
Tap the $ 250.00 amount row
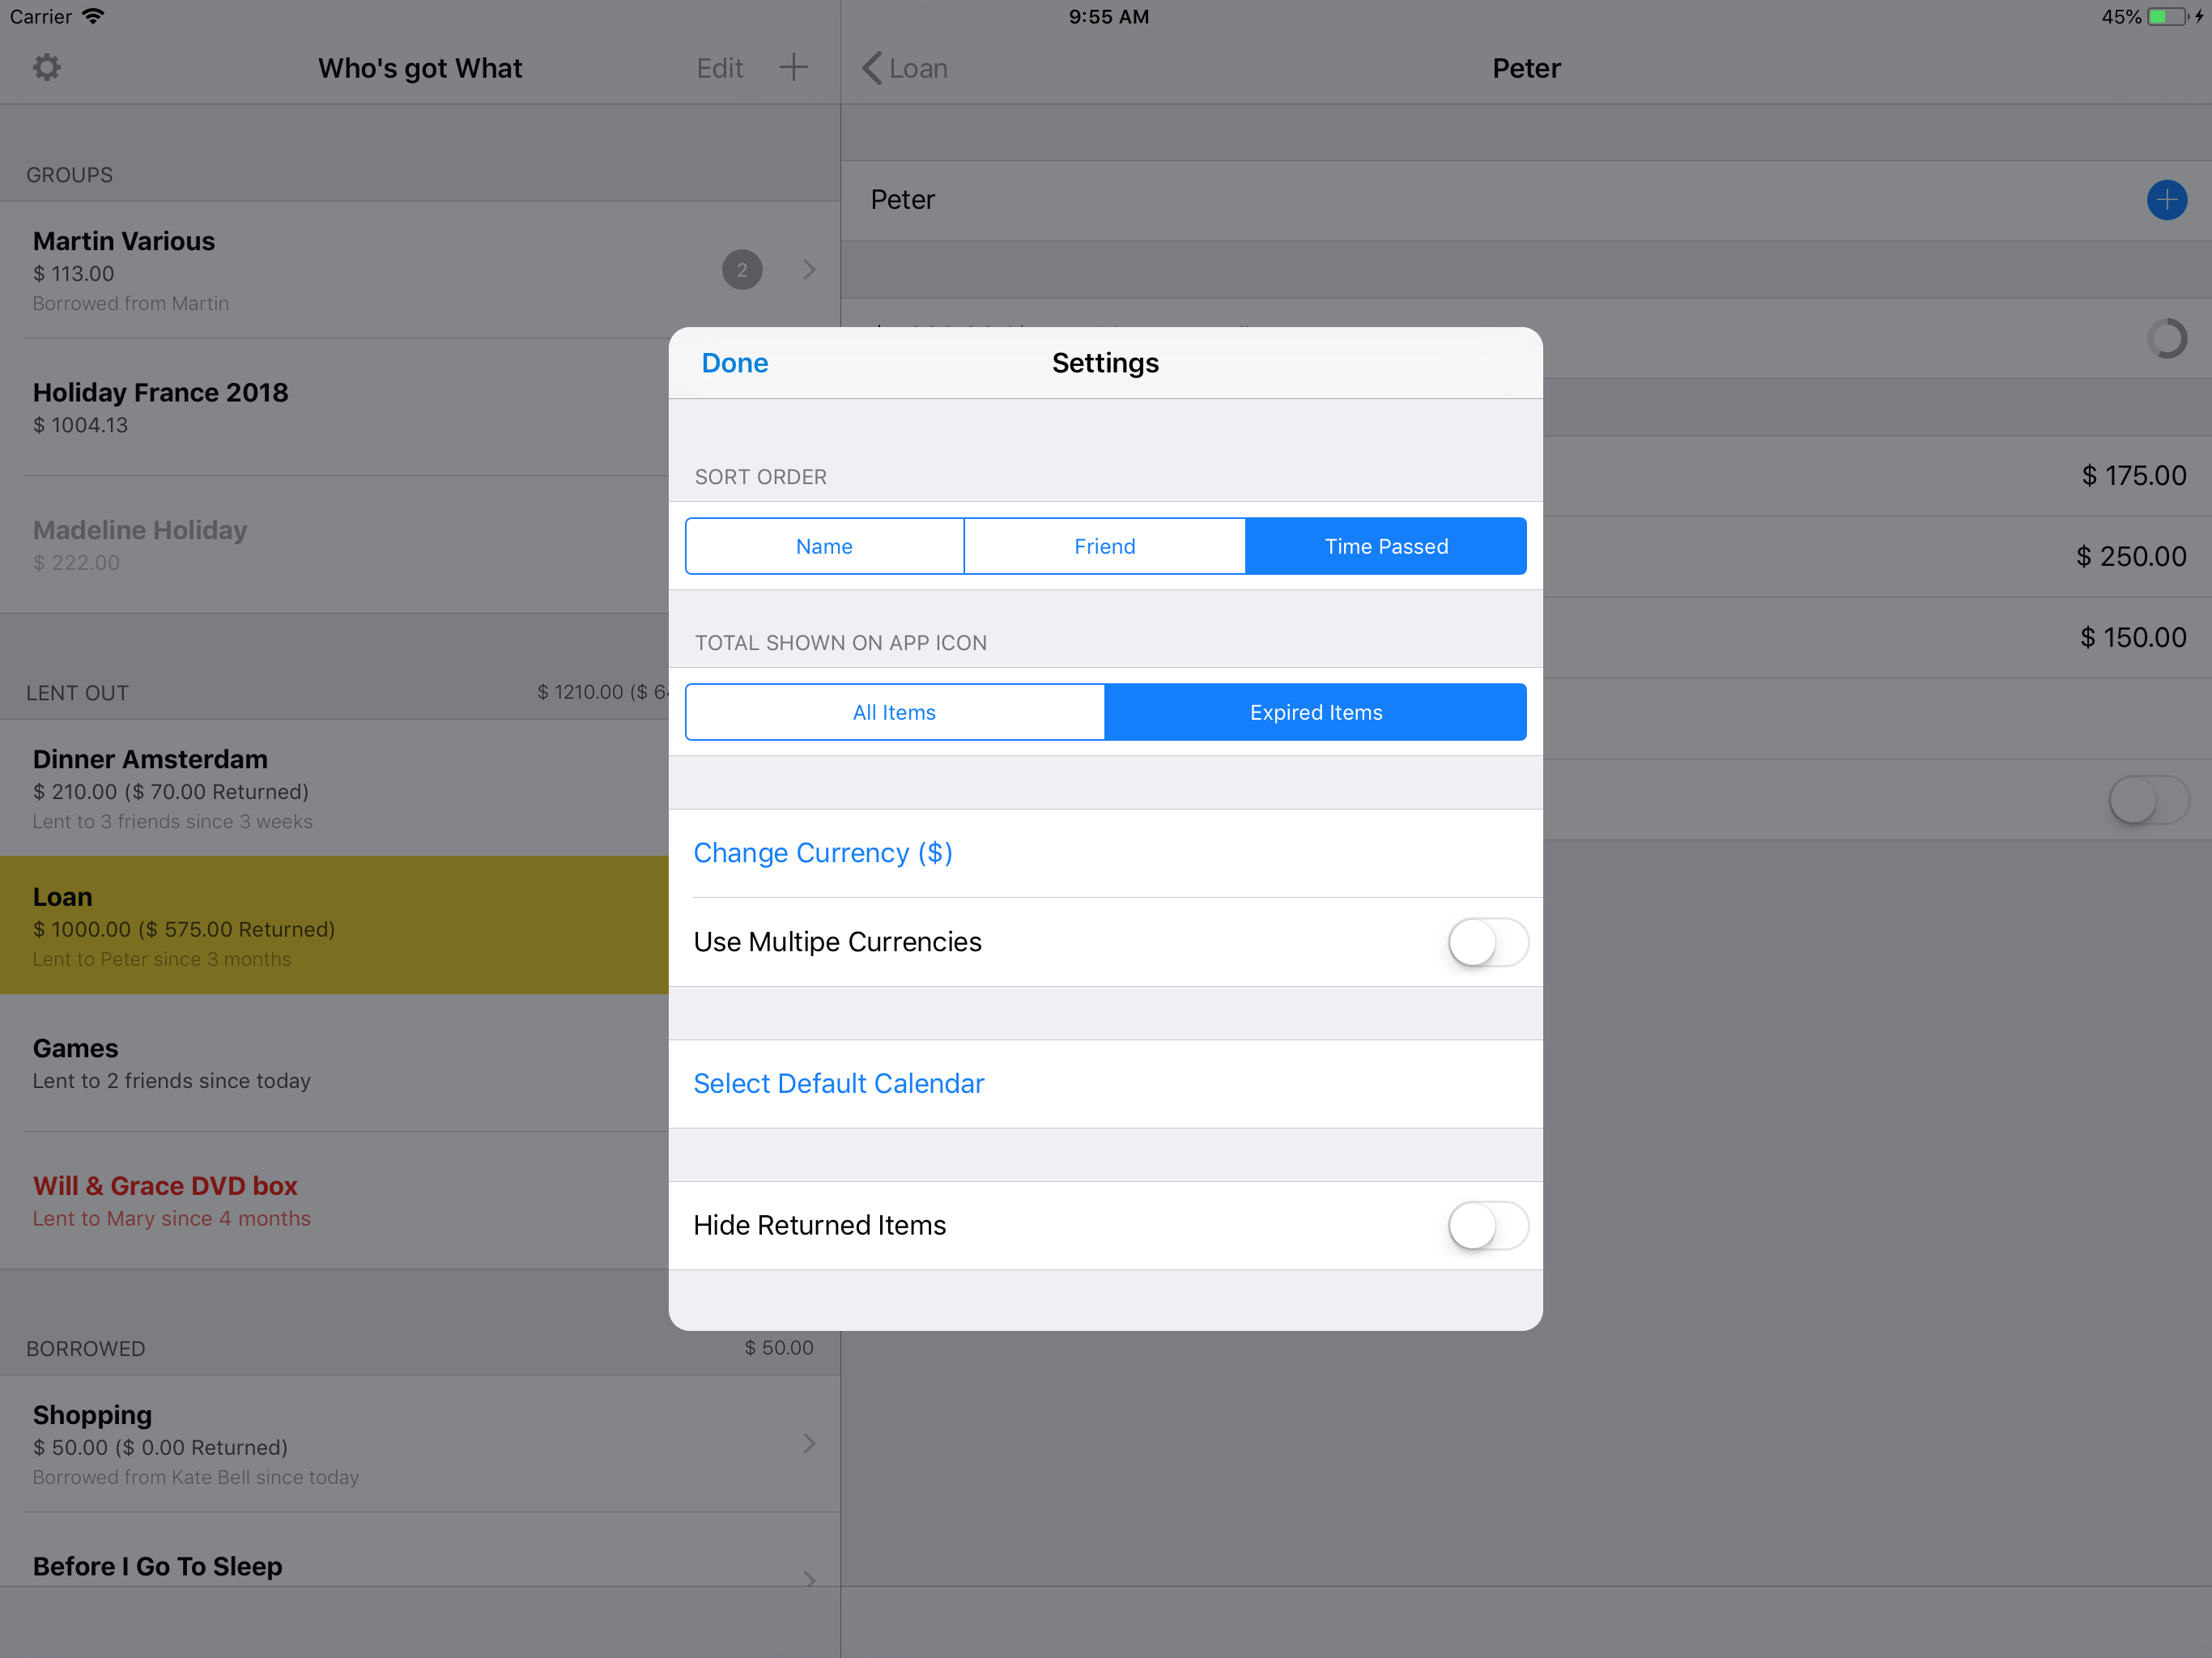pos(1877,557)
